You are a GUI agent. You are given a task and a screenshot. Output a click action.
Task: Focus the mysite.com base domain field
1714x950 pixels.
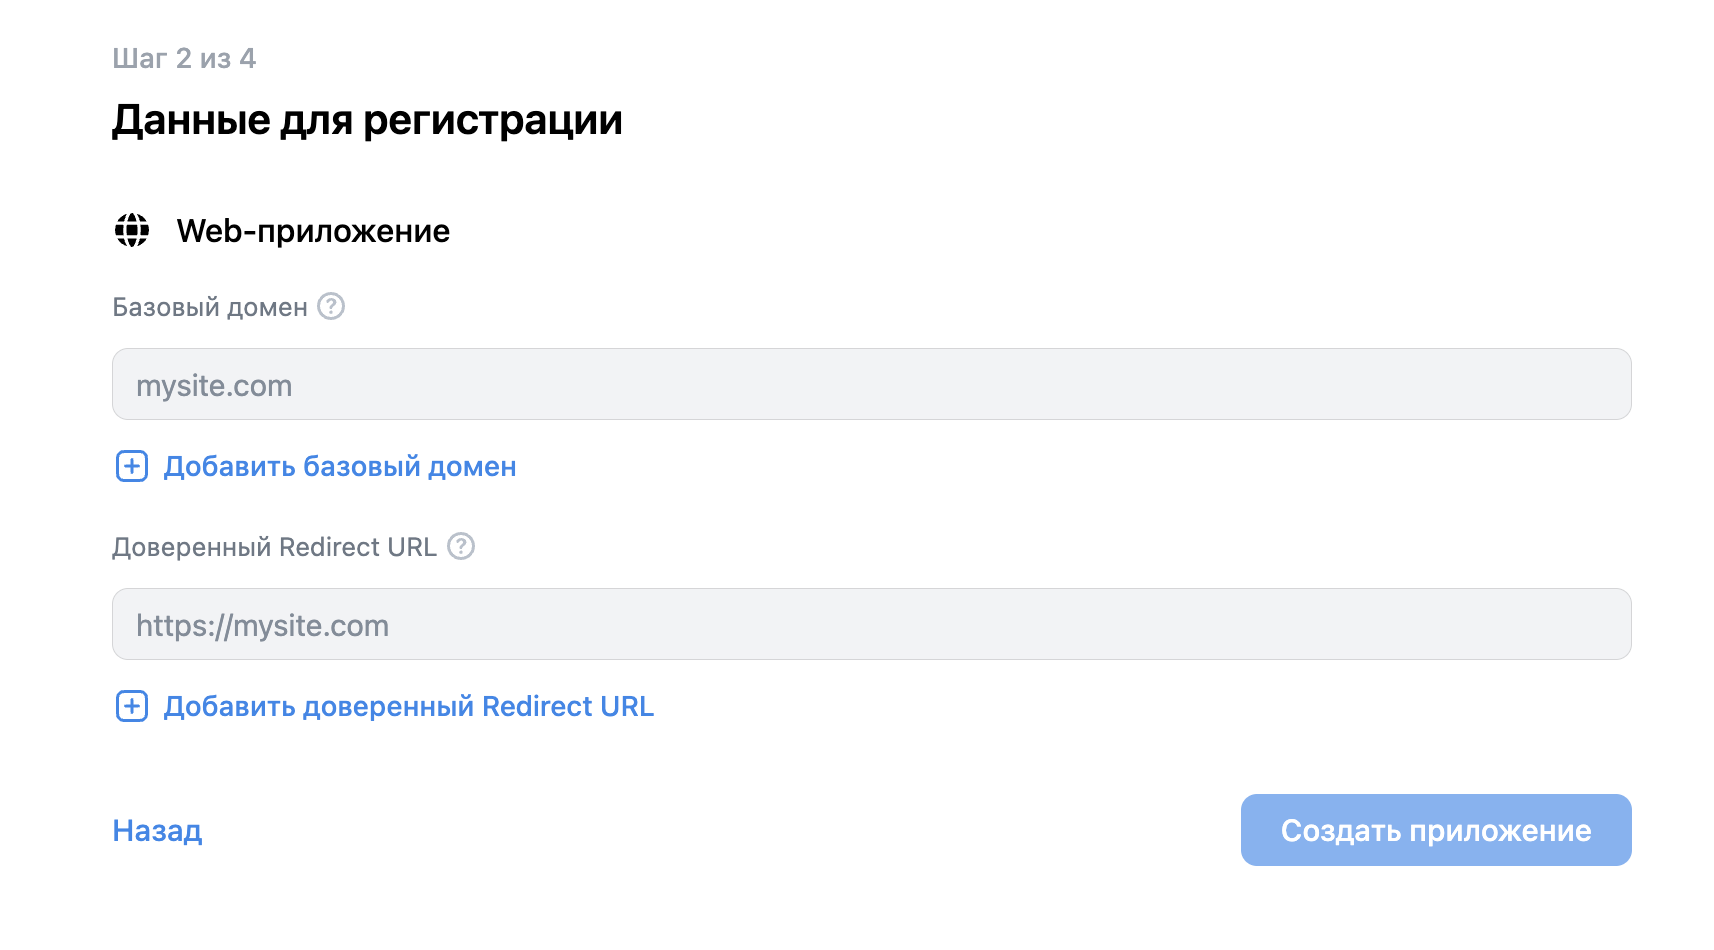pos(870,385)
